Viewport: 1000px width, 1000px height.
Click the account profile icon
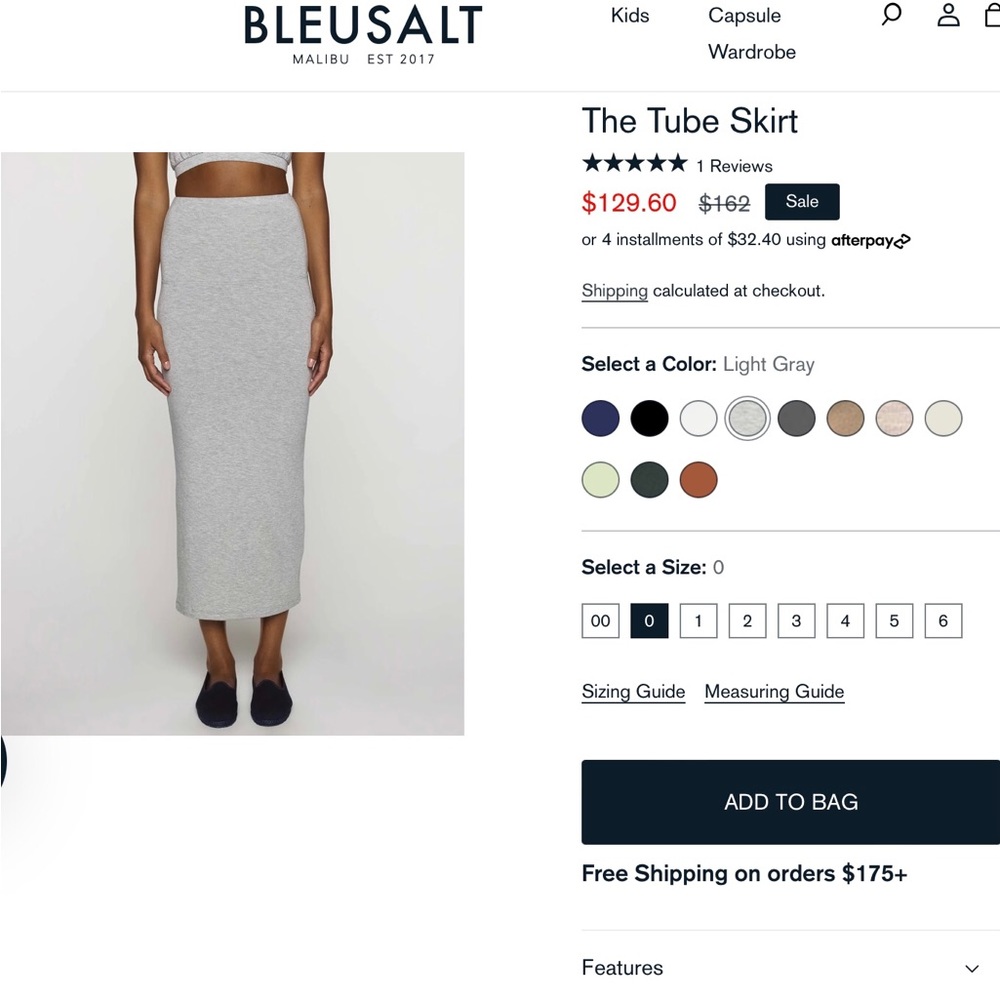coord(948,15)
